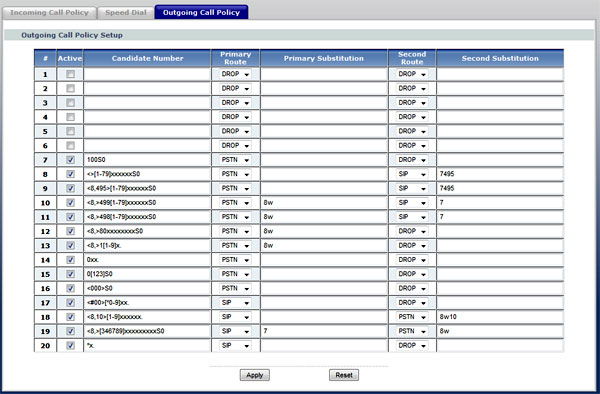Expand Second Route dropdown for rule 14

tap(412, 260)
